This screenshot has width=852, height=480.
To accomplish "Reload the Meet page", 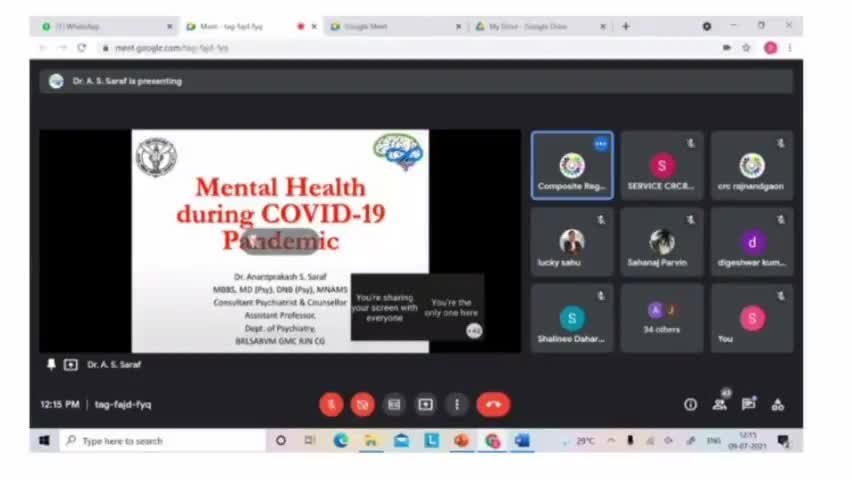I will tap(82, 48).
